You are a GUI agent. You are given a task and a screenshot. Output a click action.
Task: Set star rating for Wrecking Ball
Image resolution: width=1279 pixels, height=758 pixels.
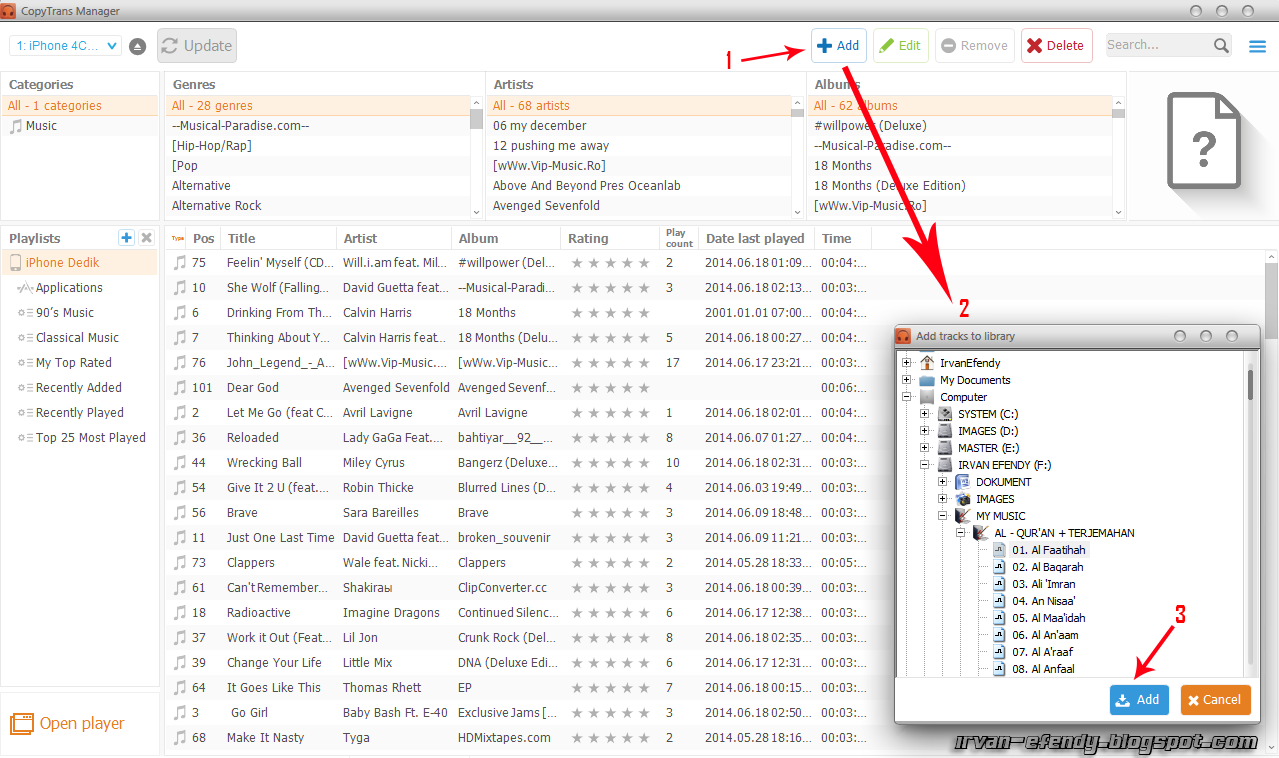pyautogui.click(x=610, y=463)
